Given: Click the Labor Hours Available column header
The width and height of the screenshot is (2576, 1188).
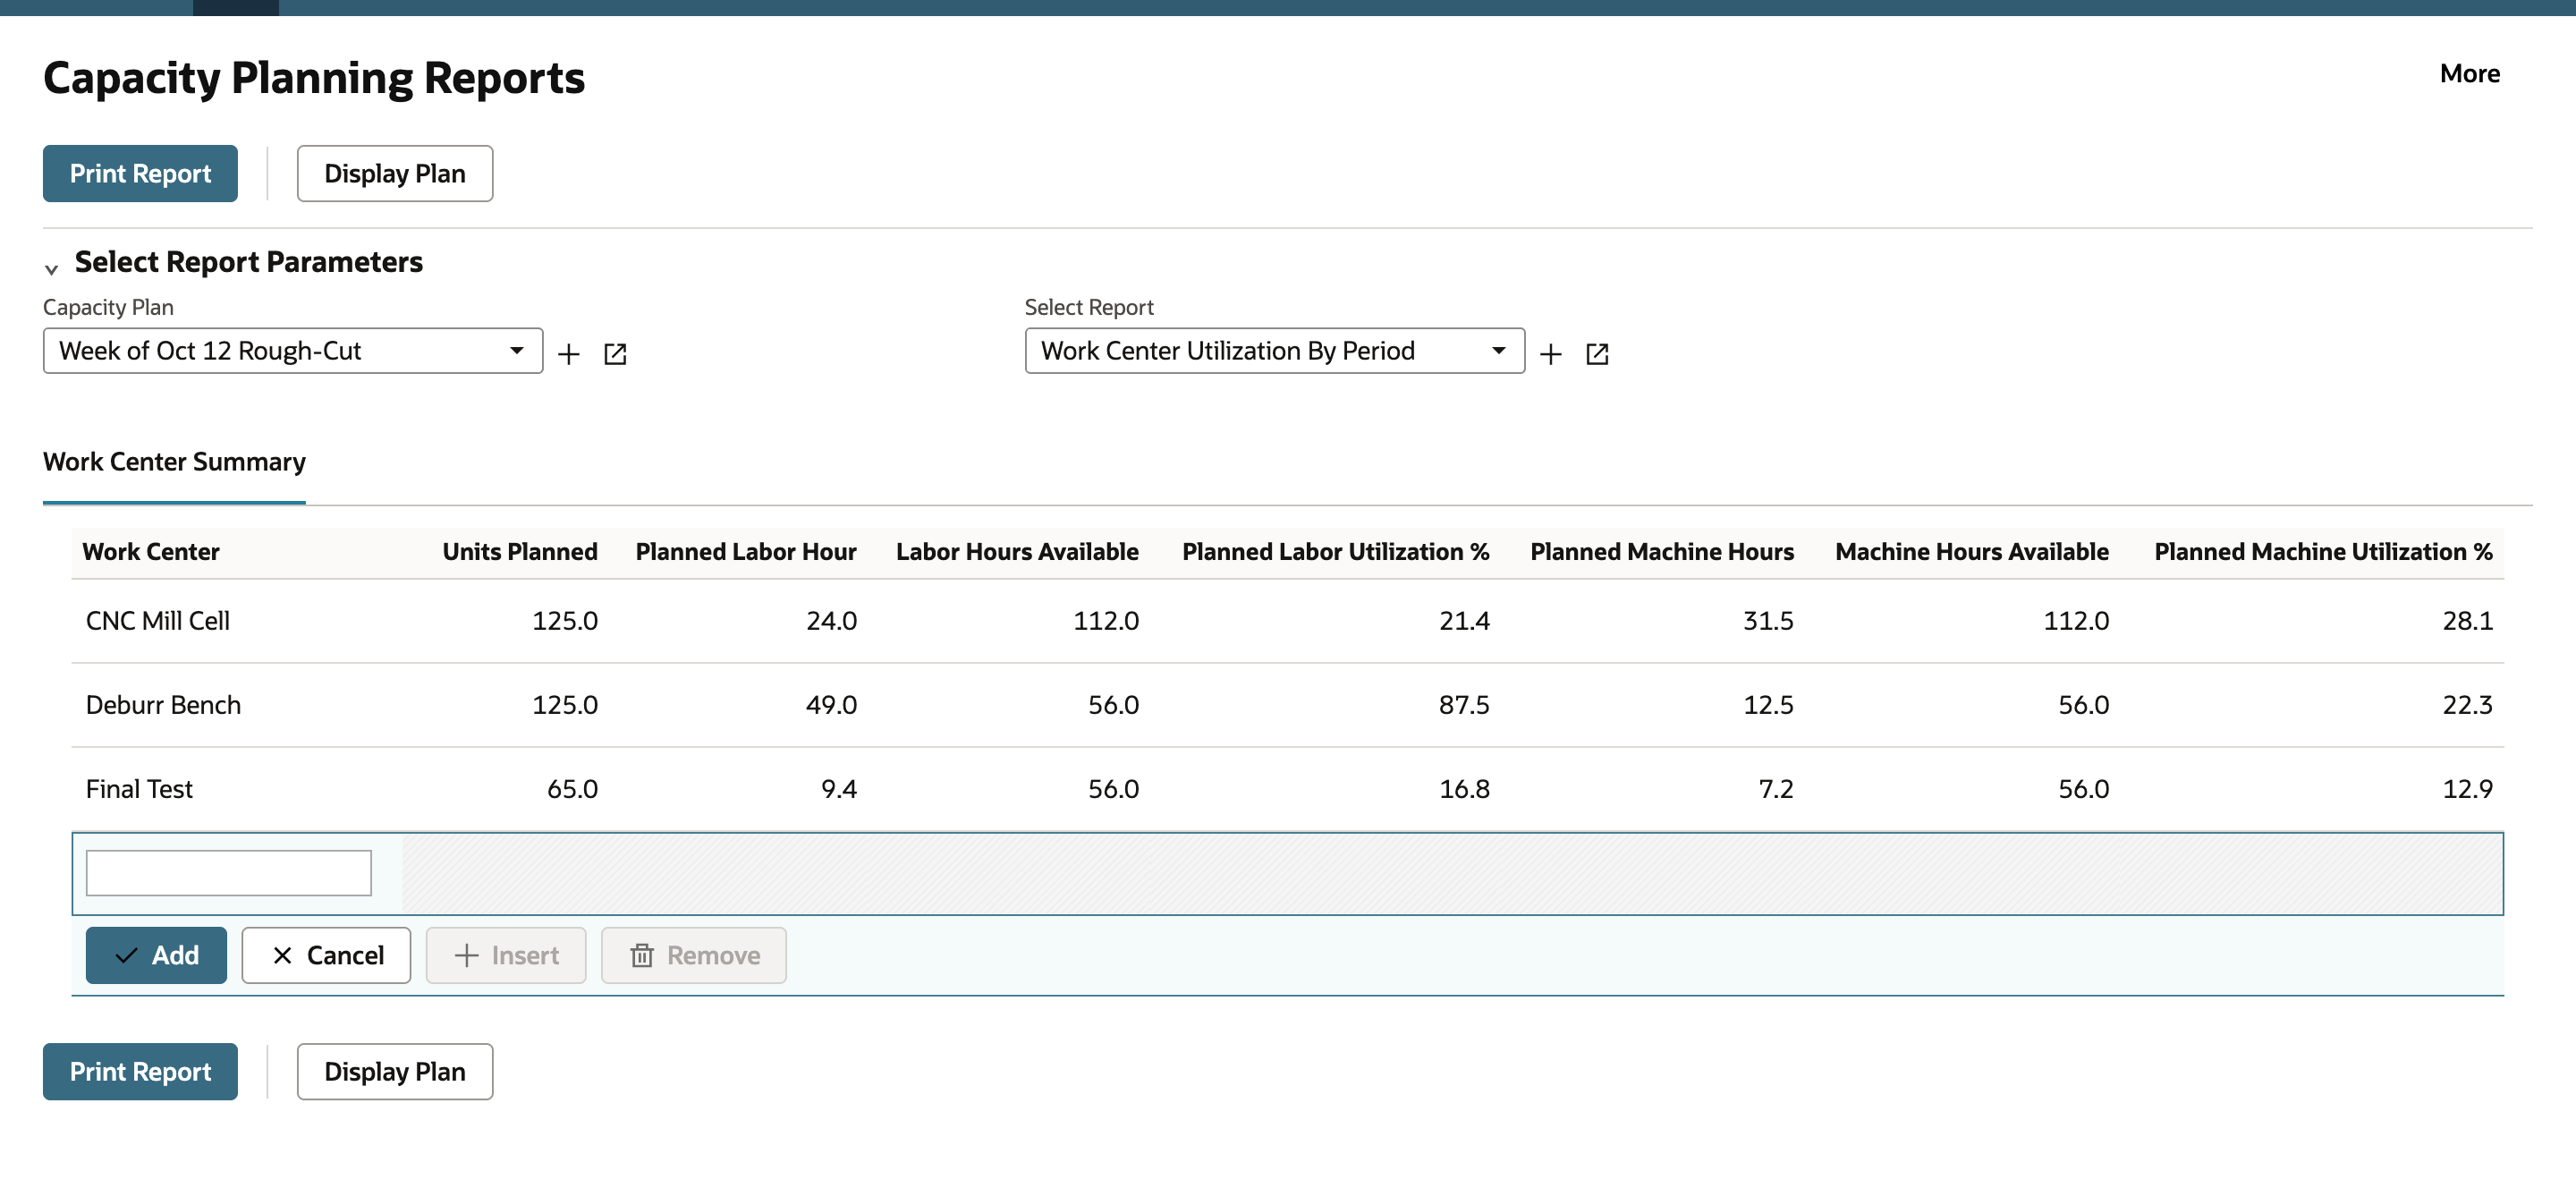Looking at the screenshot, I should pos(1017,552).
